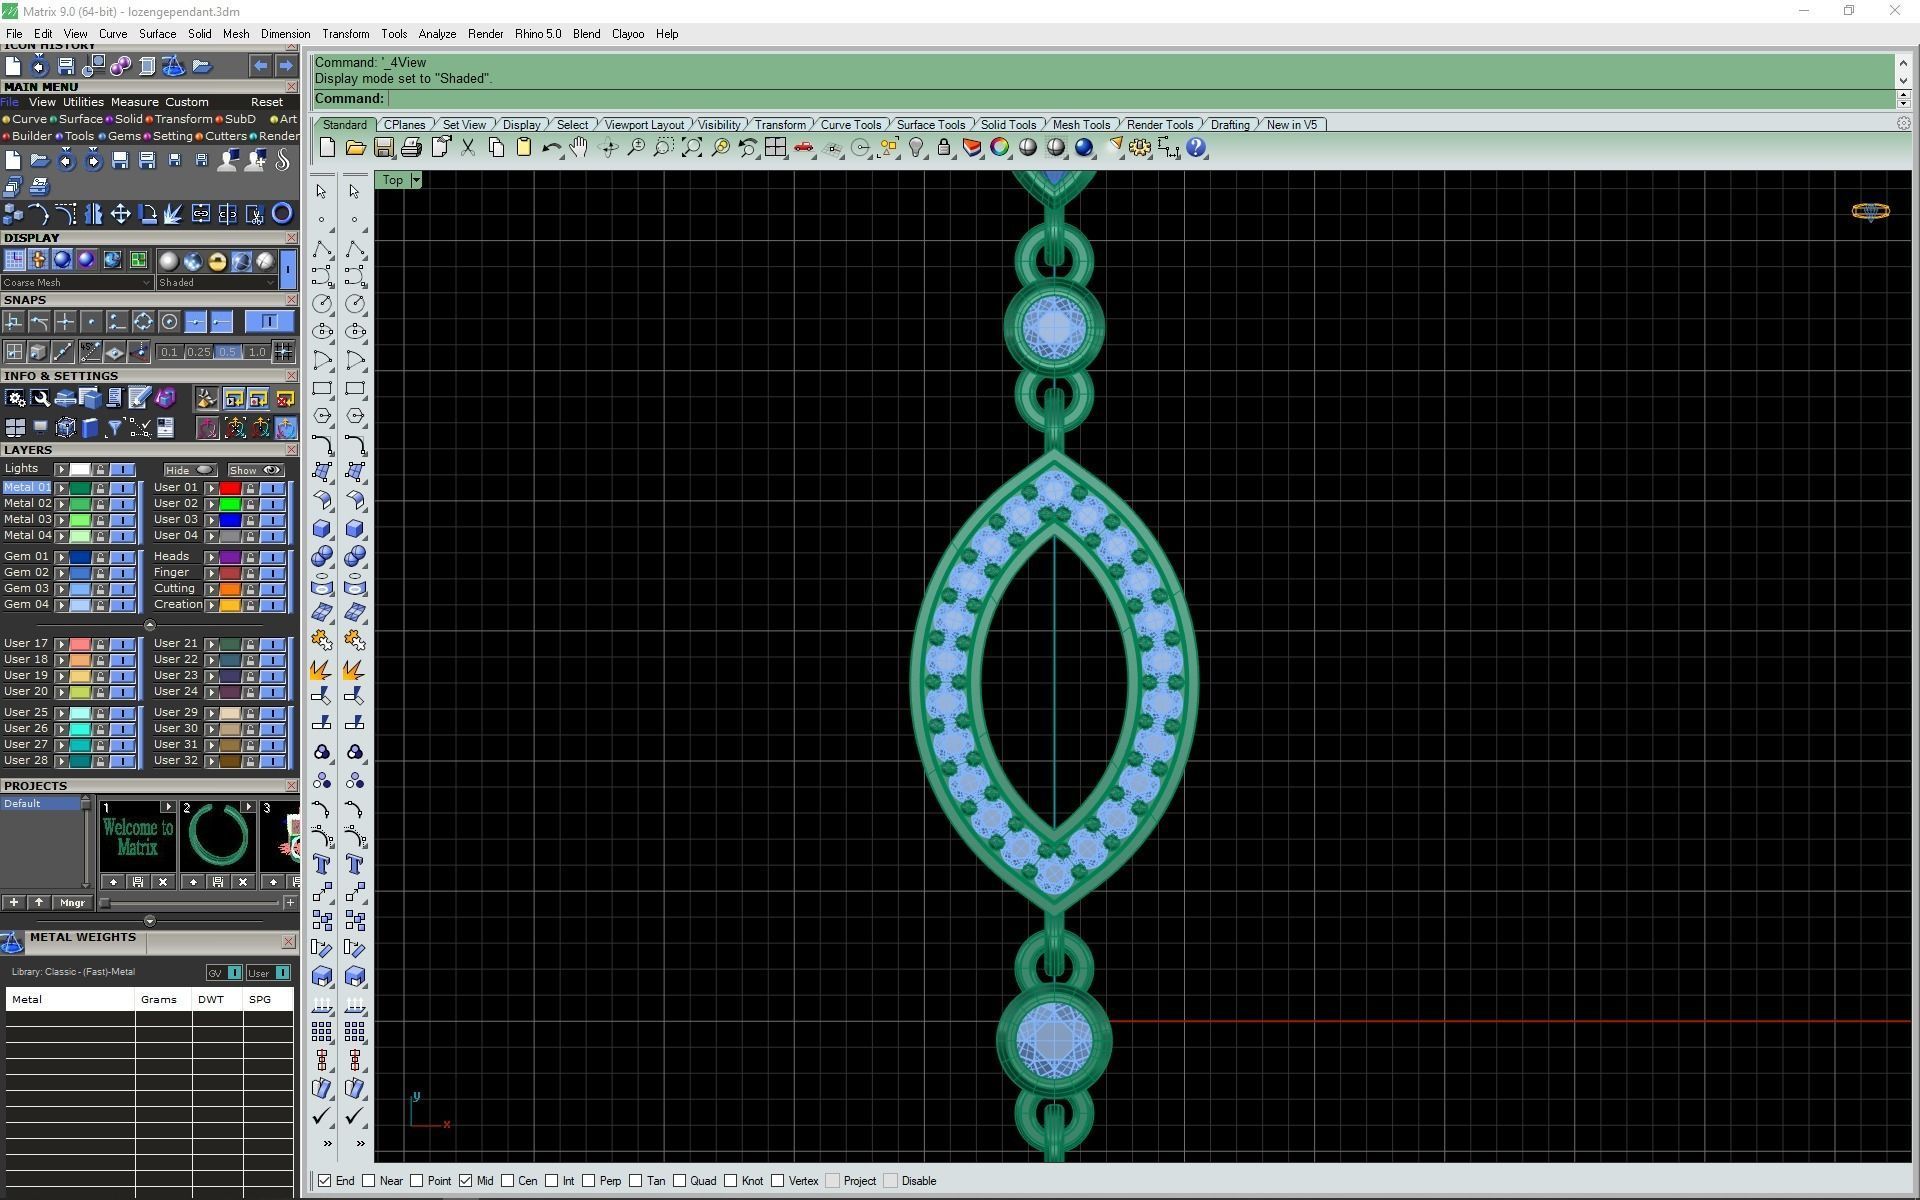Image resolution: width=1920 pixels, height=1200 pixels.
Task: Click the light bulb Hide Objects icon
Action: tap(915, 148)
